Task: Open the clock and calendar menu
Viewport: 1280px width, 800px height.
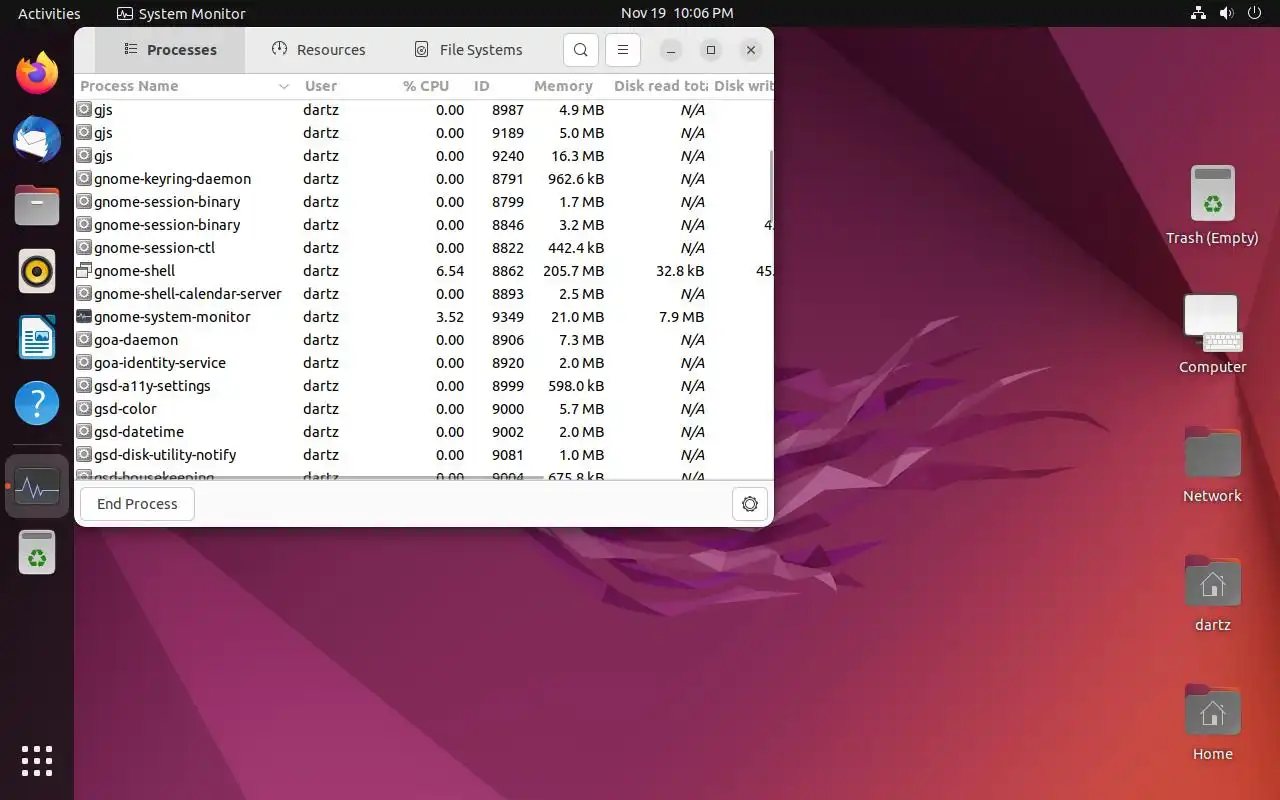Action: click(677, 13)
